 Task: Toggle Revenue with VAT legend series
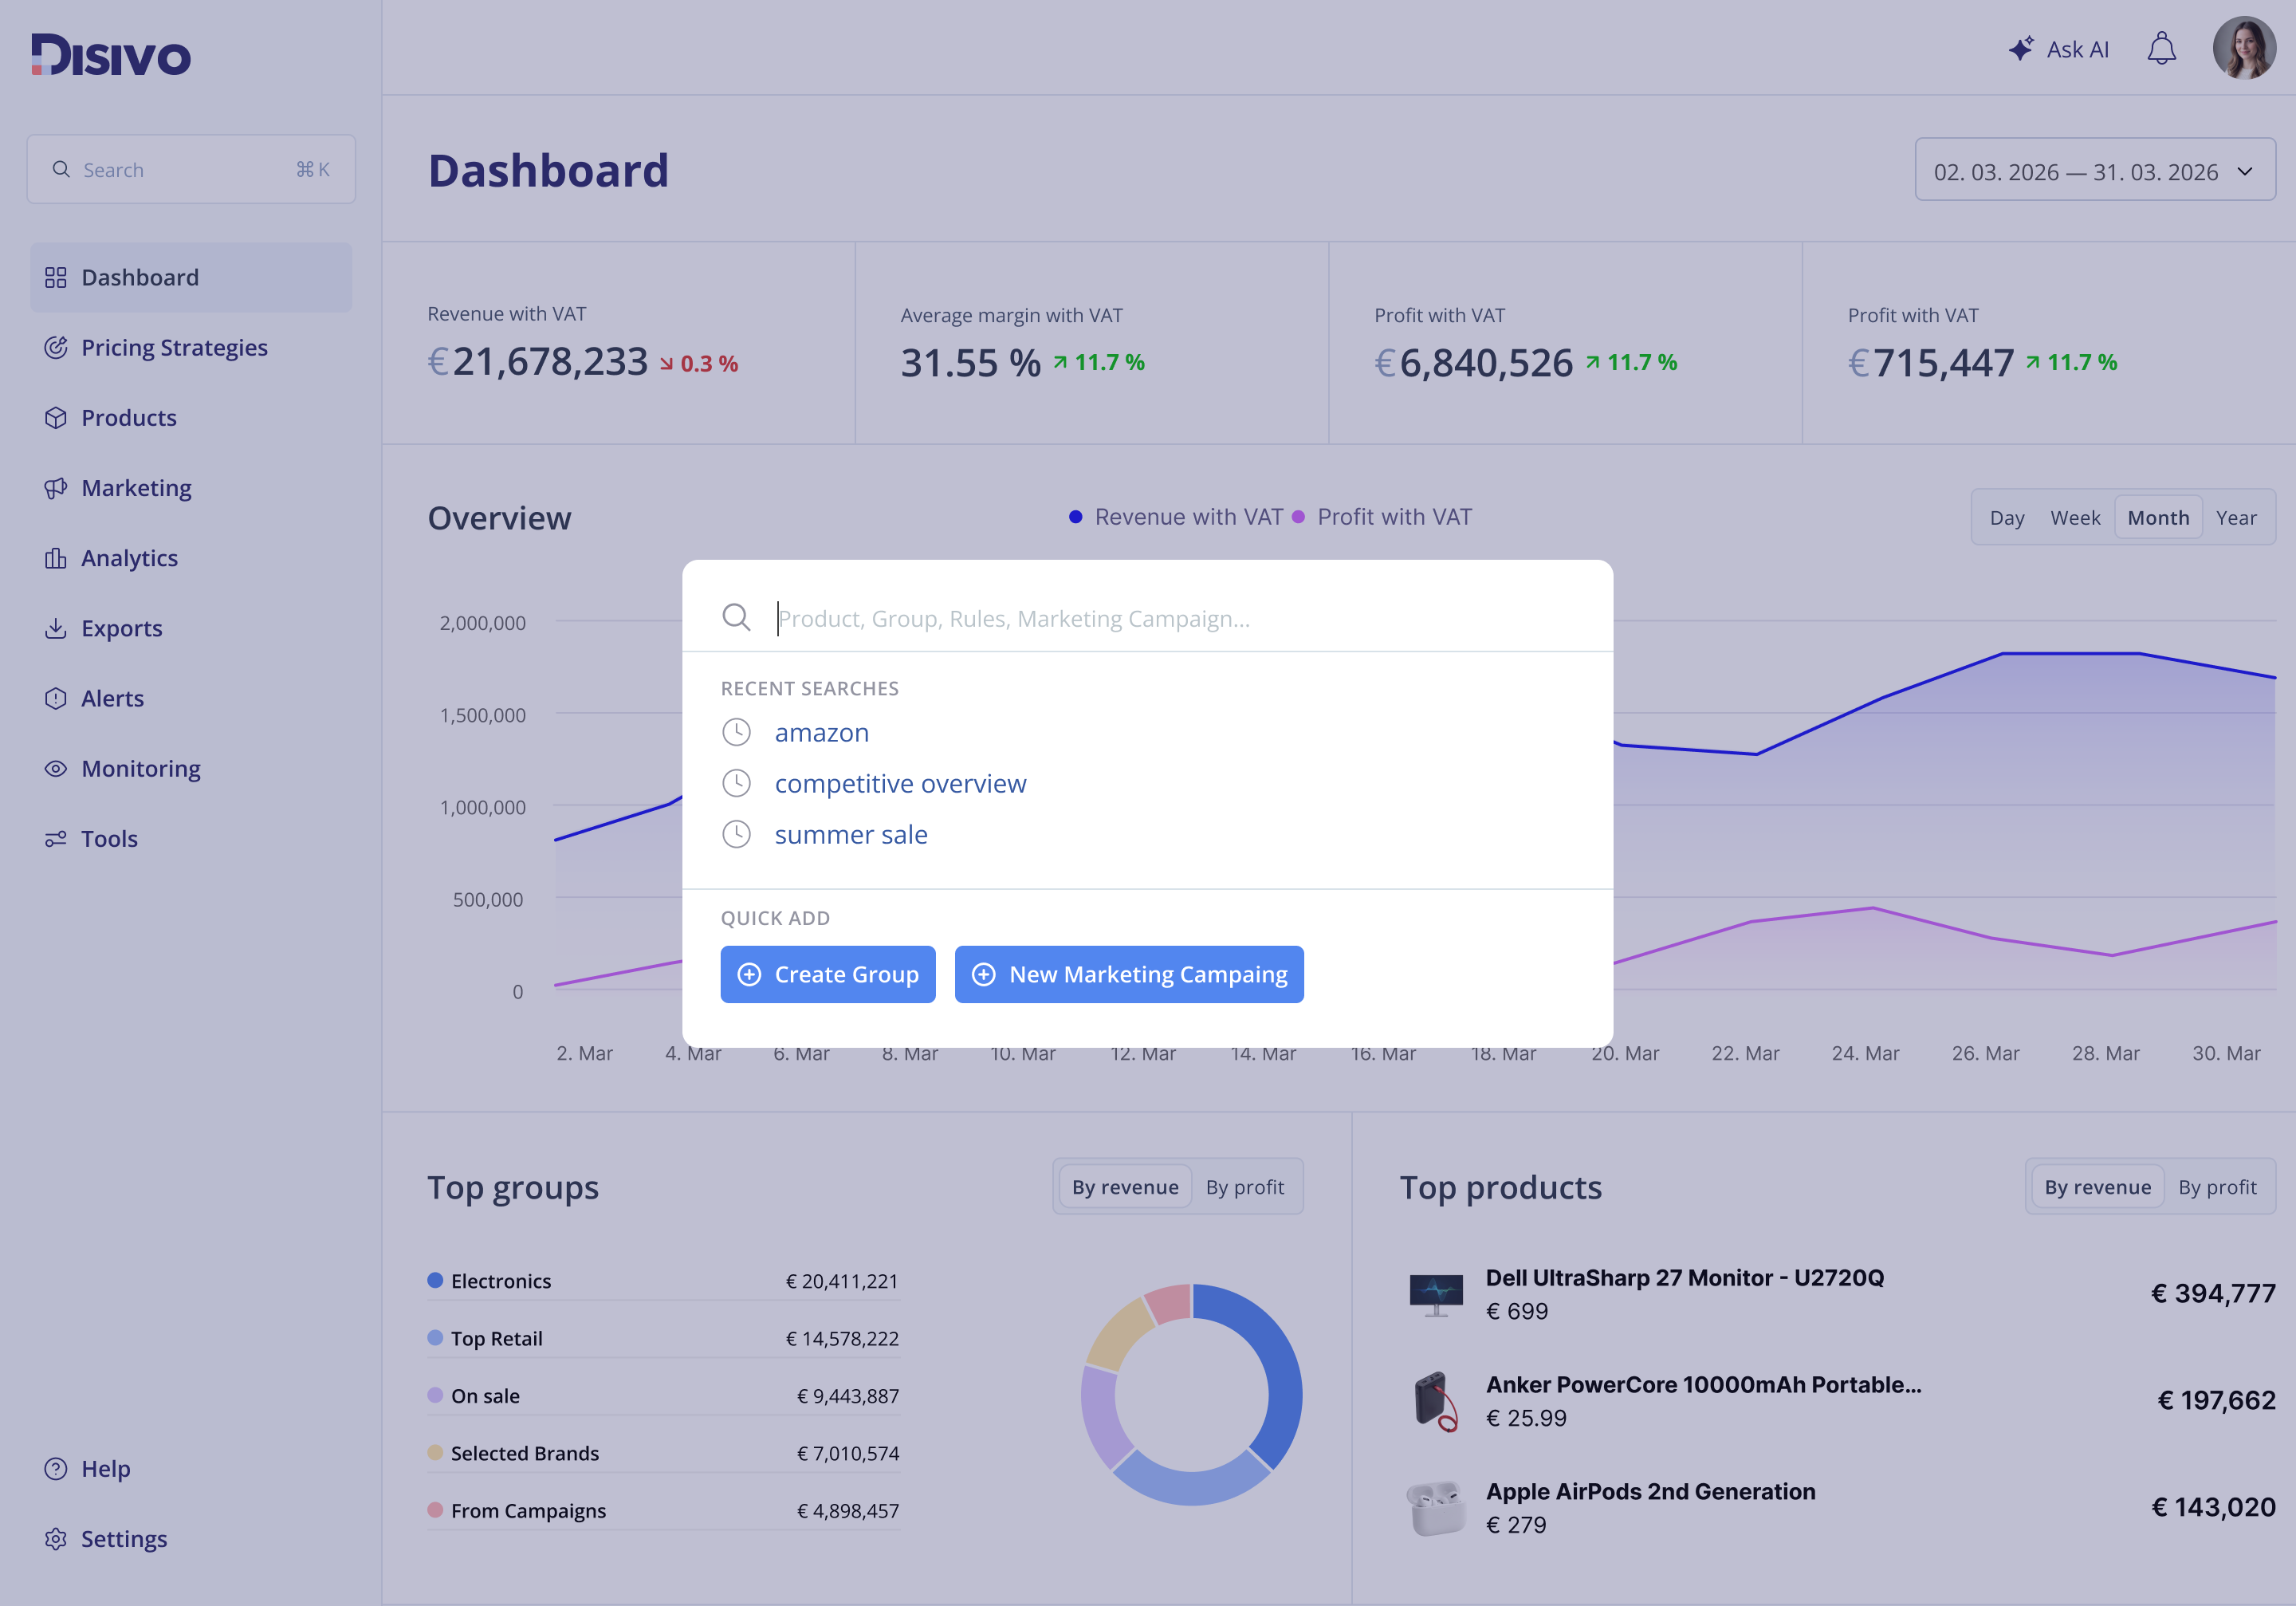click(x=1176, y=517)
